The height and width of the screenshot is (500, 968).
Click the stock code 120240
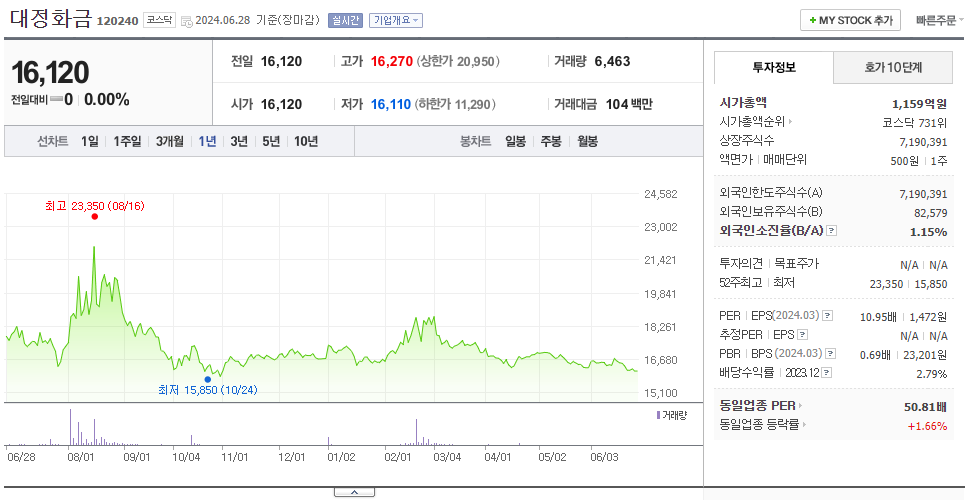coord(117,21)
